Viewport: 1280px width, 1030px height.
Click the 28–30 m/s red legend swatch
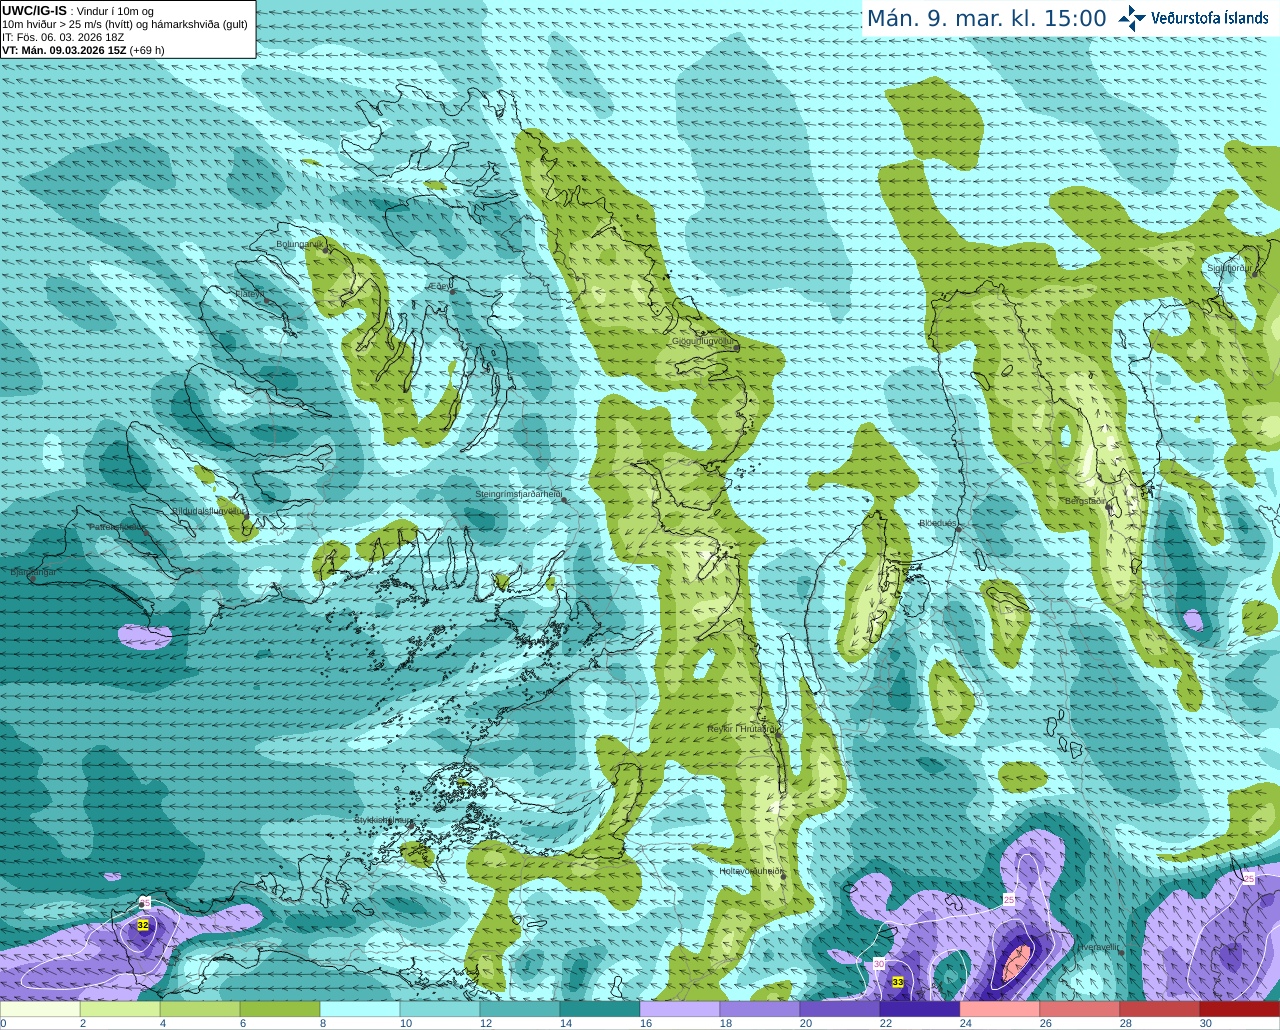pyautogui.click(x=1160, y=1009)
